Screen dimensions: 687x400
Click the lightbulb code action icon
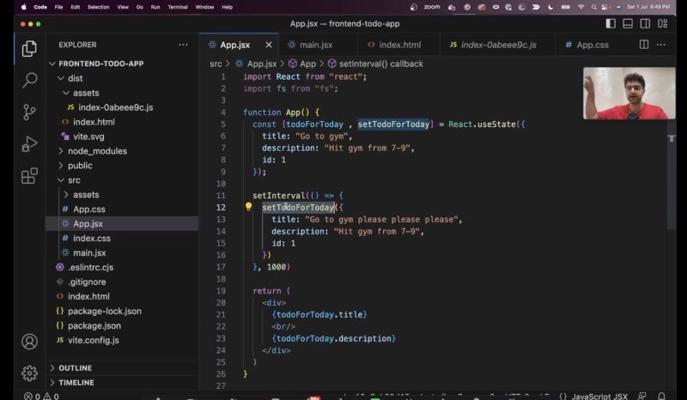248,207
